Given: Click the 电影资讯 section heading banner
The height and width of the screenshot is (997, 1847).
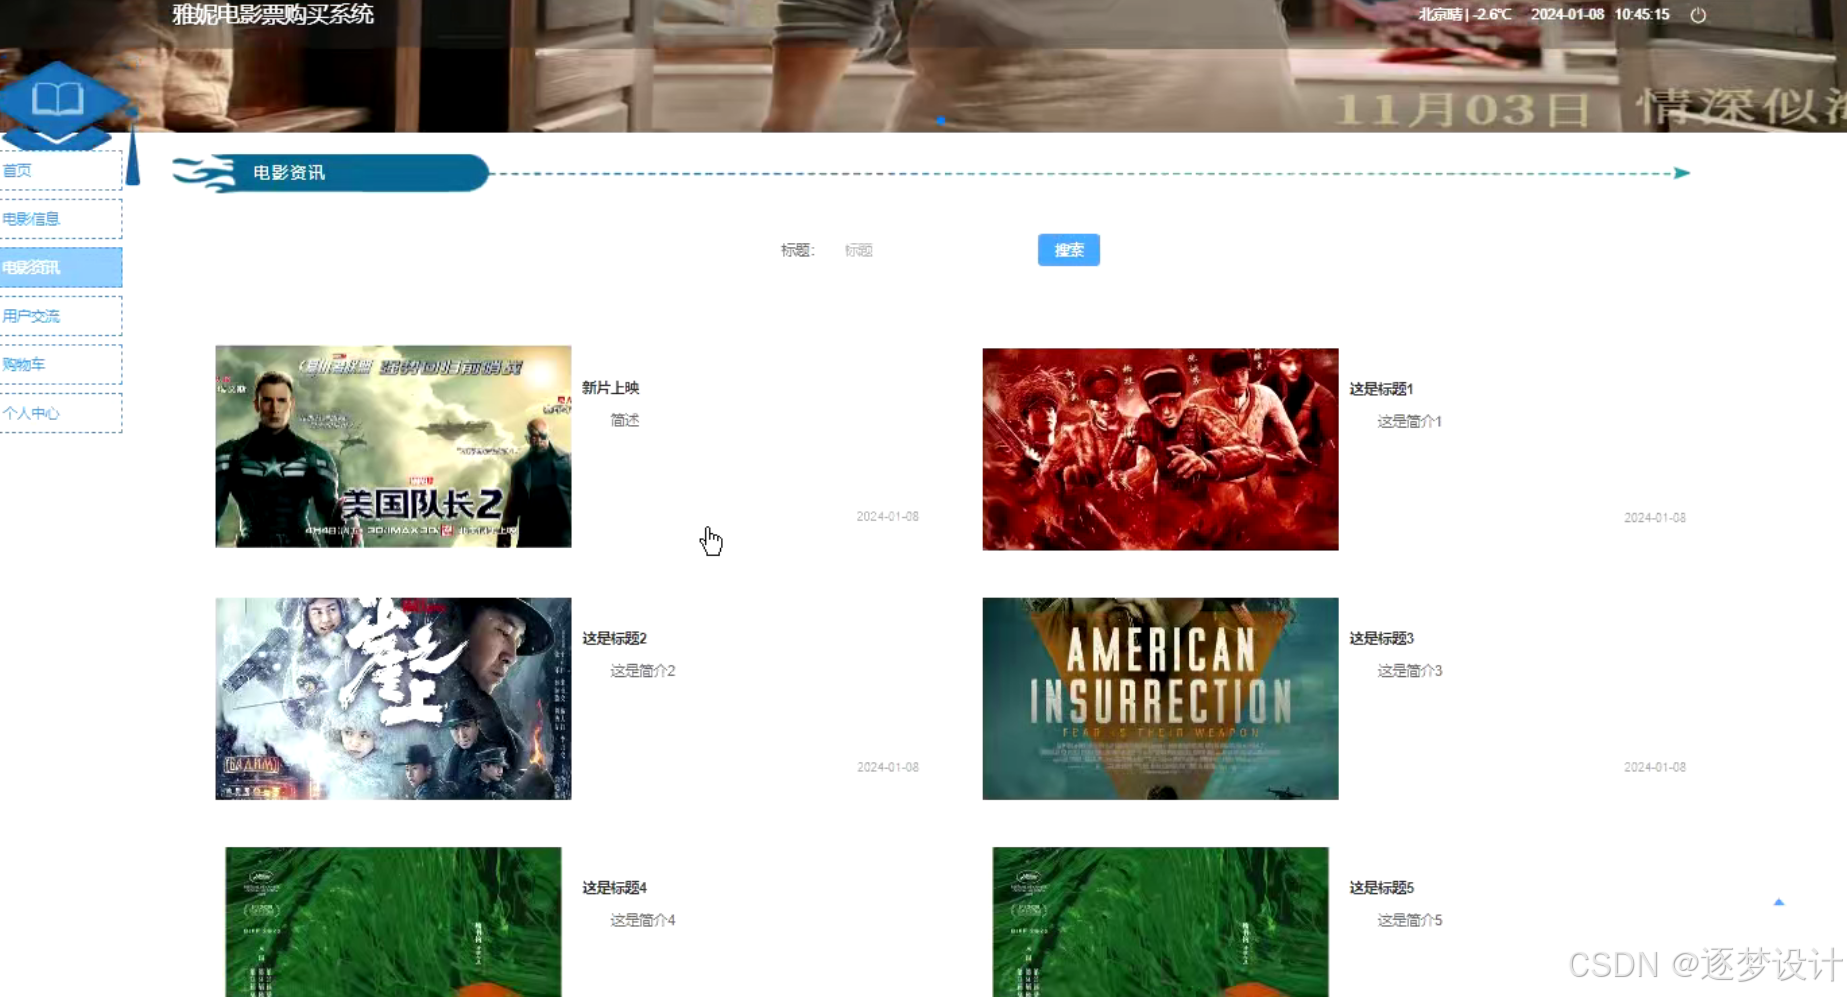Looking at the screenshot, I should click(330, 173).
